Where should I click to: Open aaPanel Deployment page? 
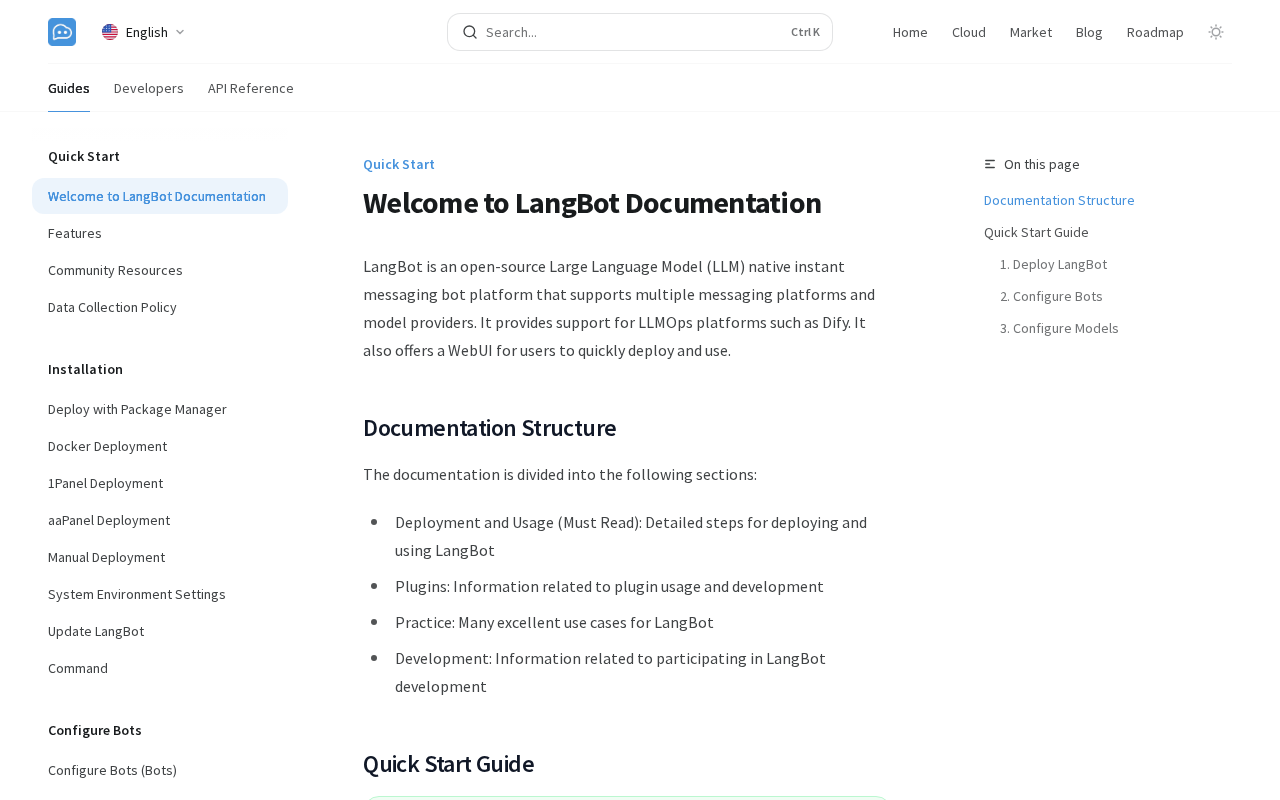click(160, 520)
